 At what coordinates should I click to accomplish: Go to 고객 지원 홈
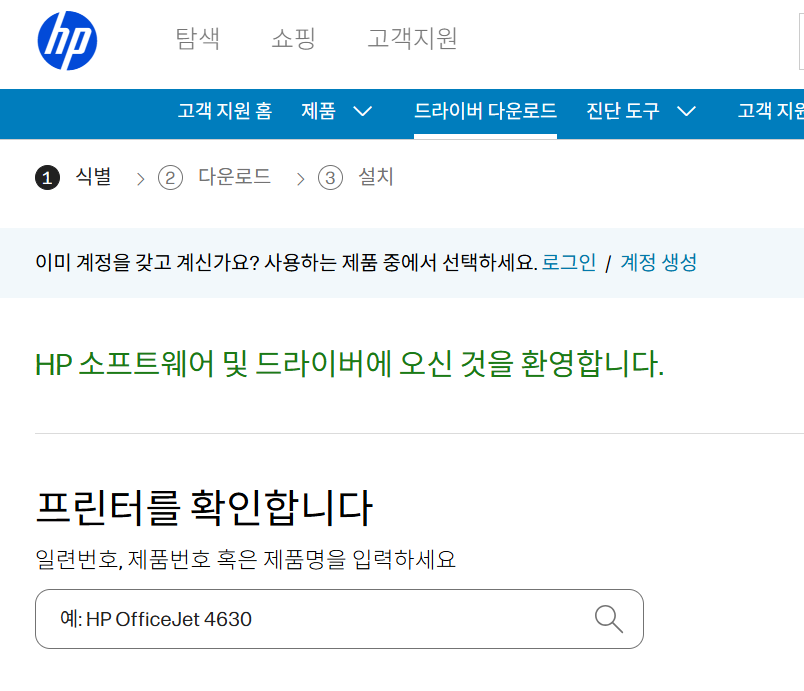[x=225, y=111]
